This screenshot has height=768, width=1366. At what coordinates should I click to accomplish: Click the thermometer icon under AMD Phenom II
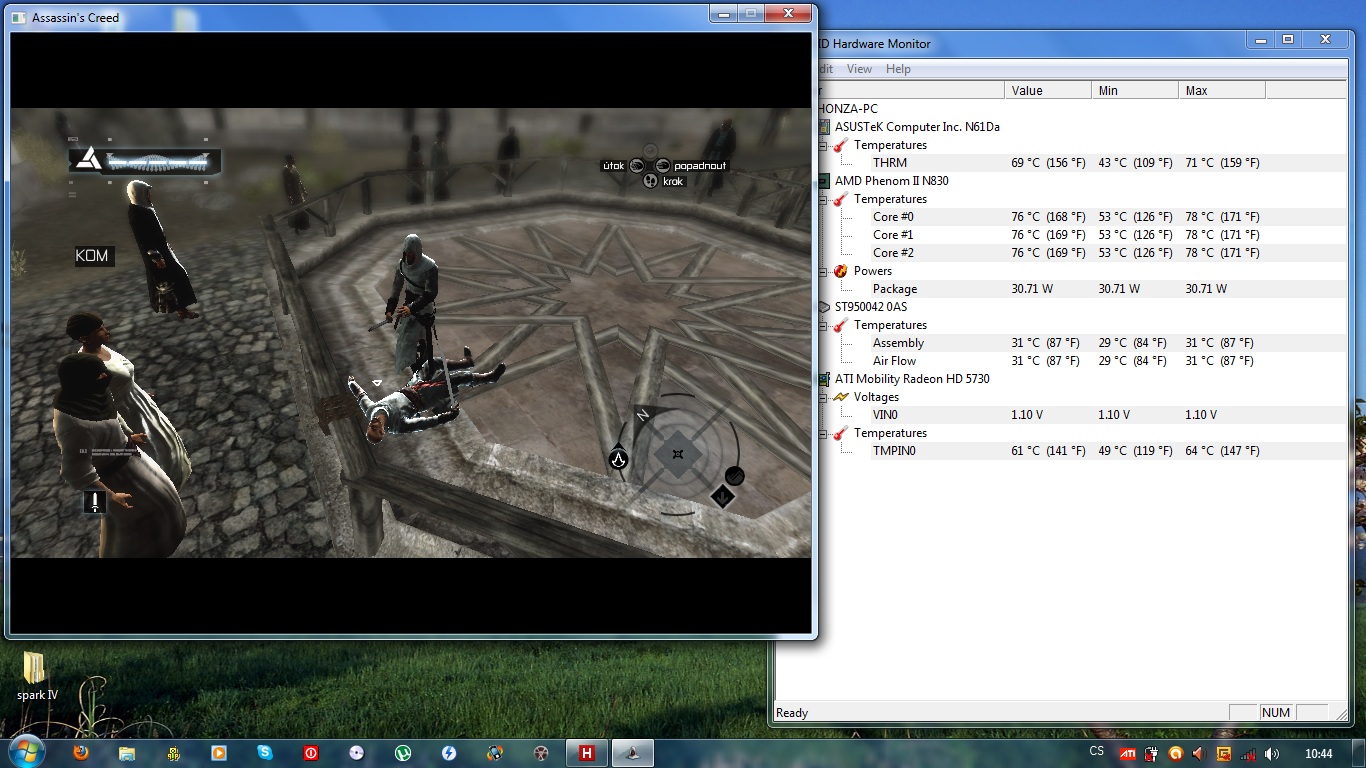coord(841,199)
